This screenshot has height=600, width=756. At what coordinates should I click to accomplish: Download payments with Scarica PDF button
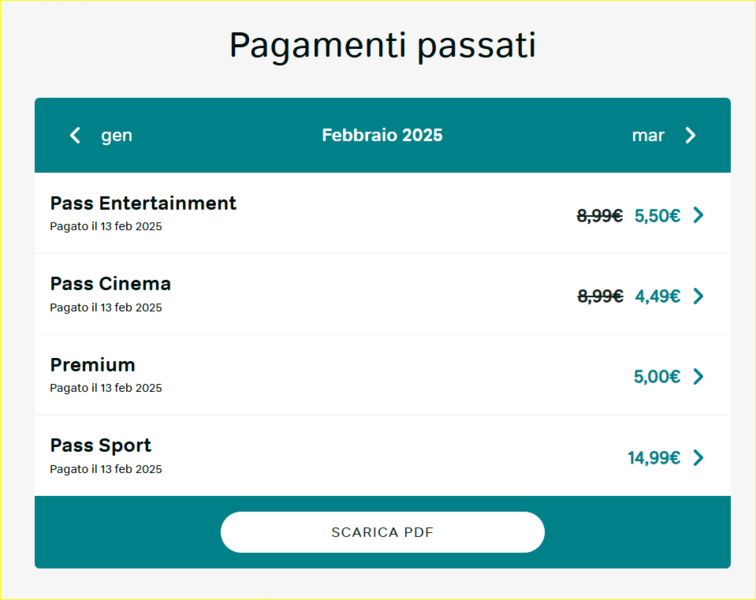382,532
